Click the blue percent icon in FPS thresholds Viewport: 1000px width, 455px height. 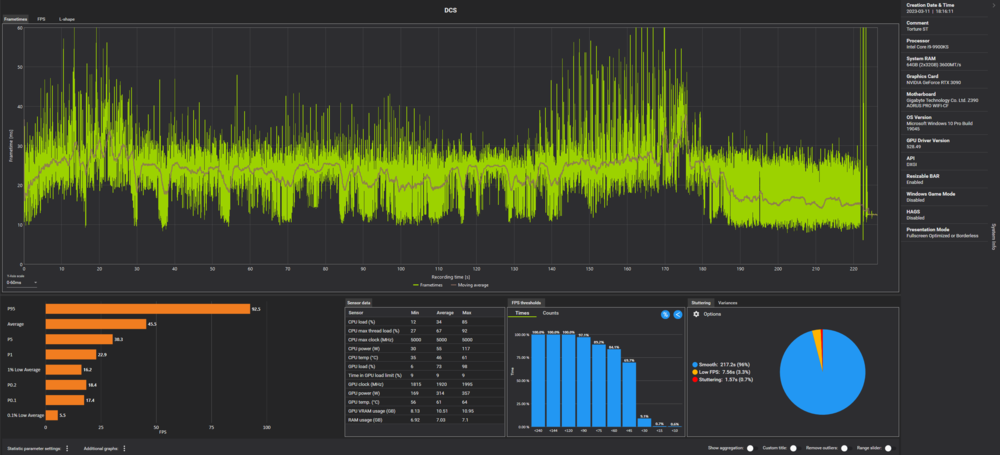[x=665, y=314]
